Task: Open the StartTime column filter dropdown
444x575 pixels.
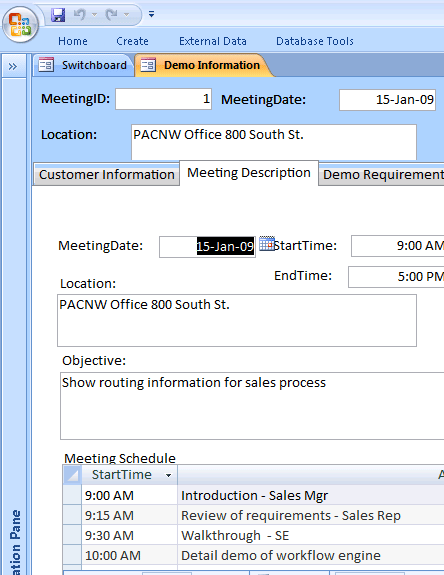Action: (168, 476)
